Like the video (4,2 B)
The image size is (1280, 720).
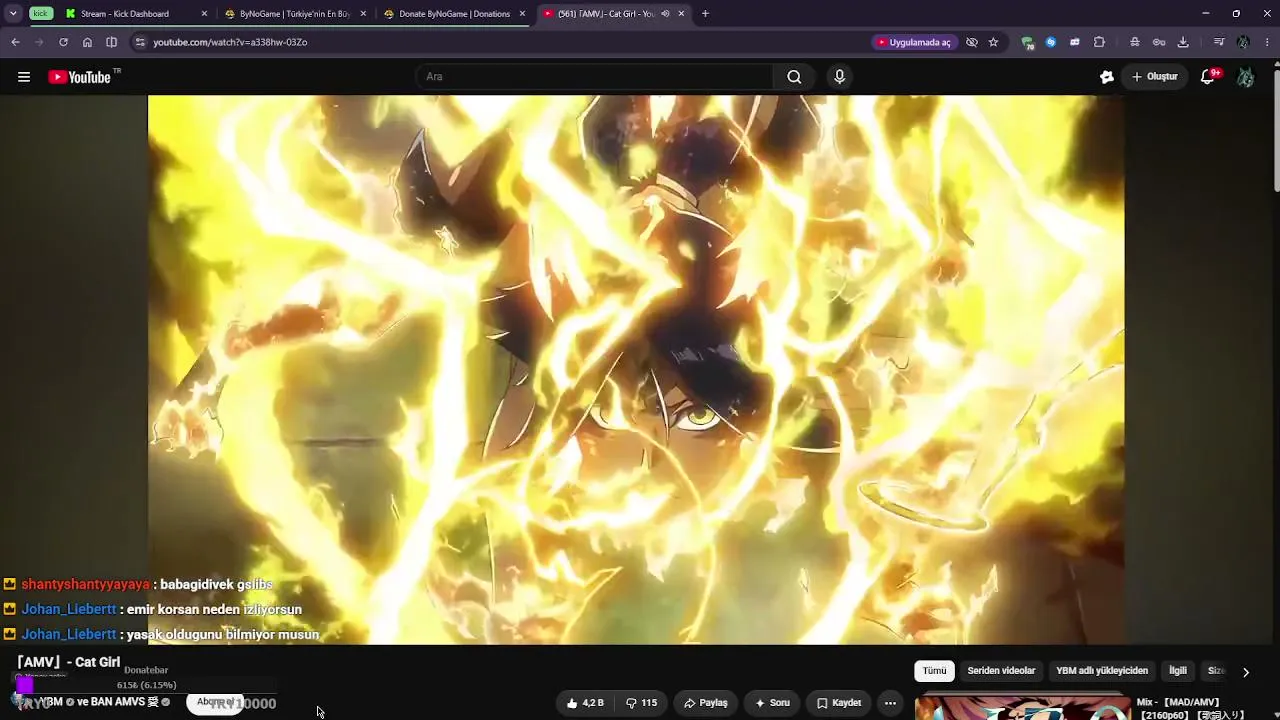(584, 703)
